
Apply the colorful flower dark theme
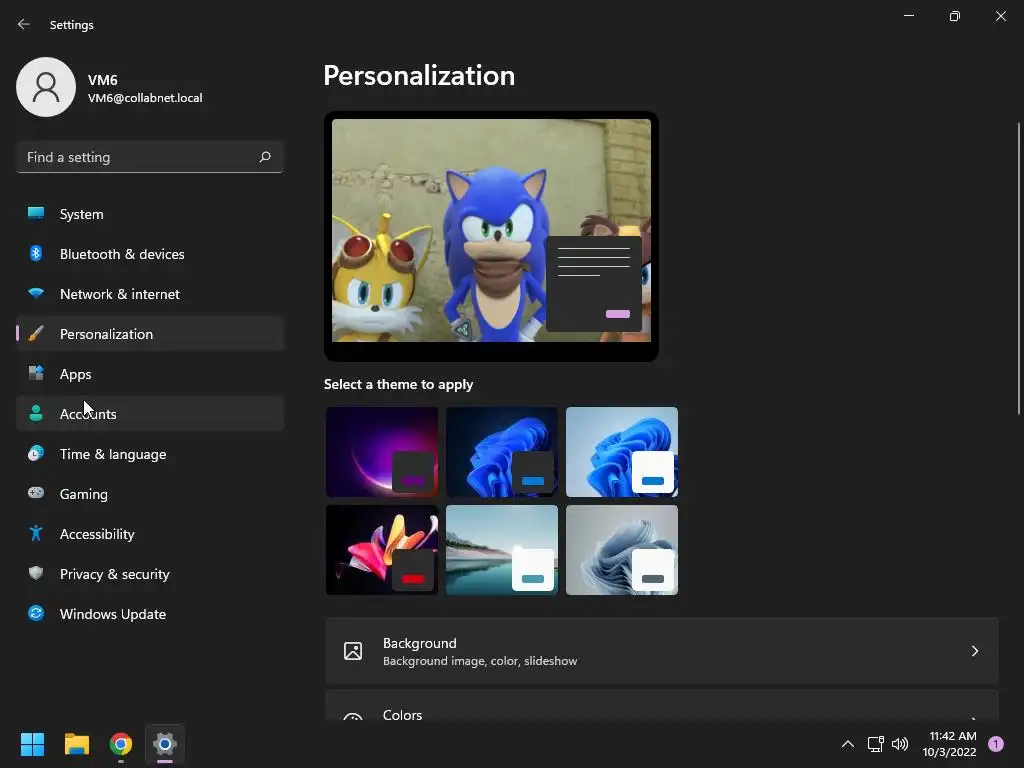382,550
